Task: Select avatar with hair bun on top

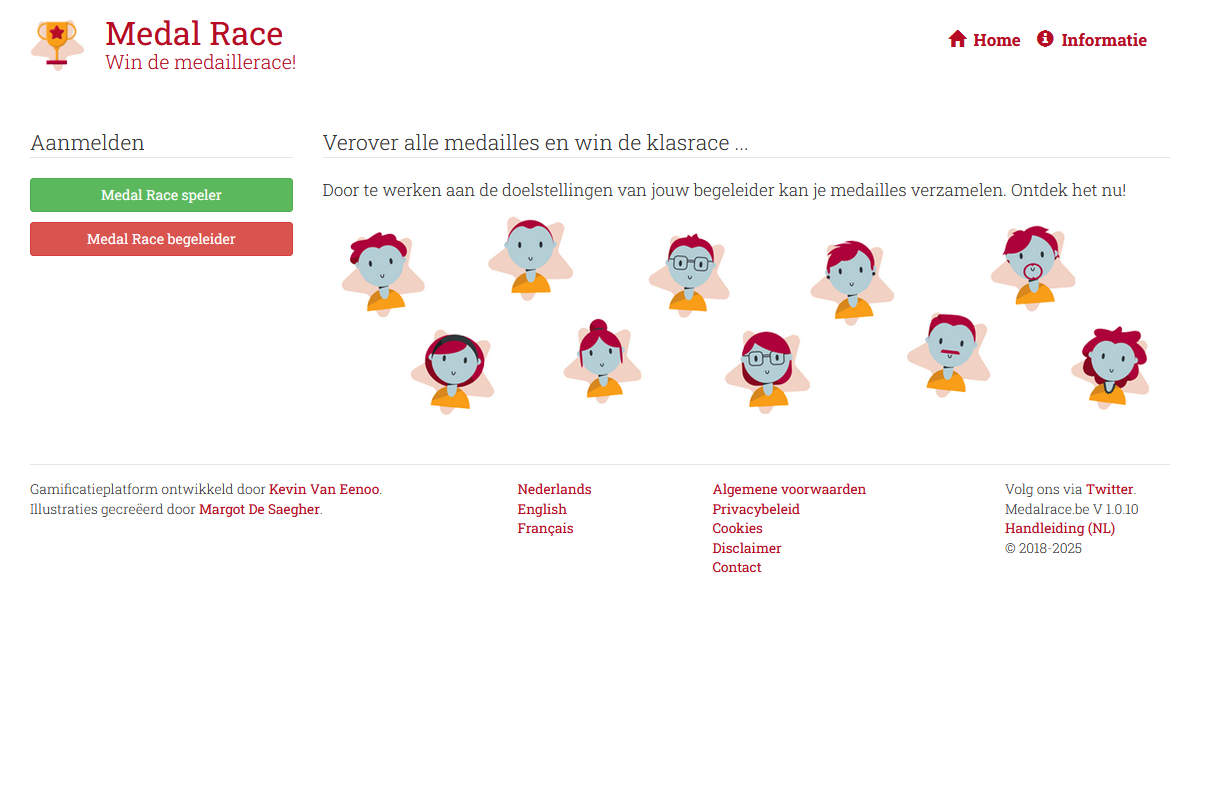Action: tap(602, 360)
